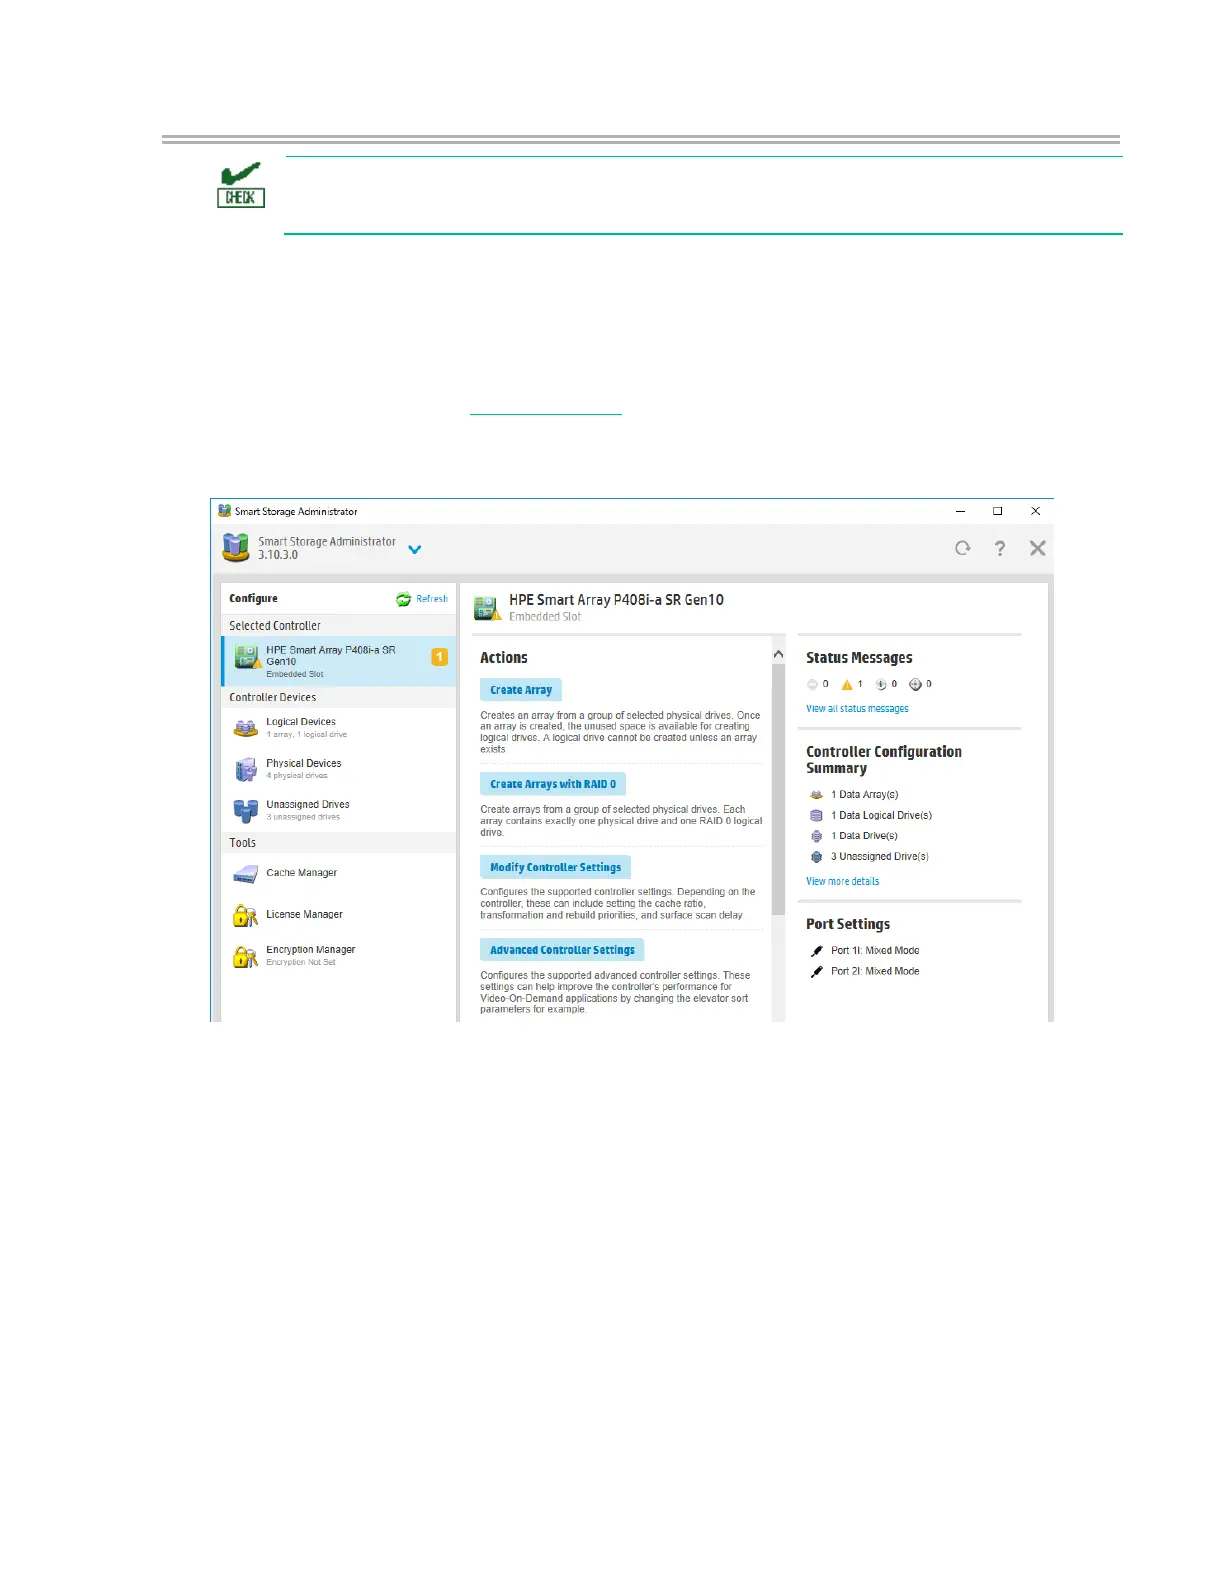Close the application with the gray X icon
This screenshot has width=1224, height=1584.
pos(1038,548)
